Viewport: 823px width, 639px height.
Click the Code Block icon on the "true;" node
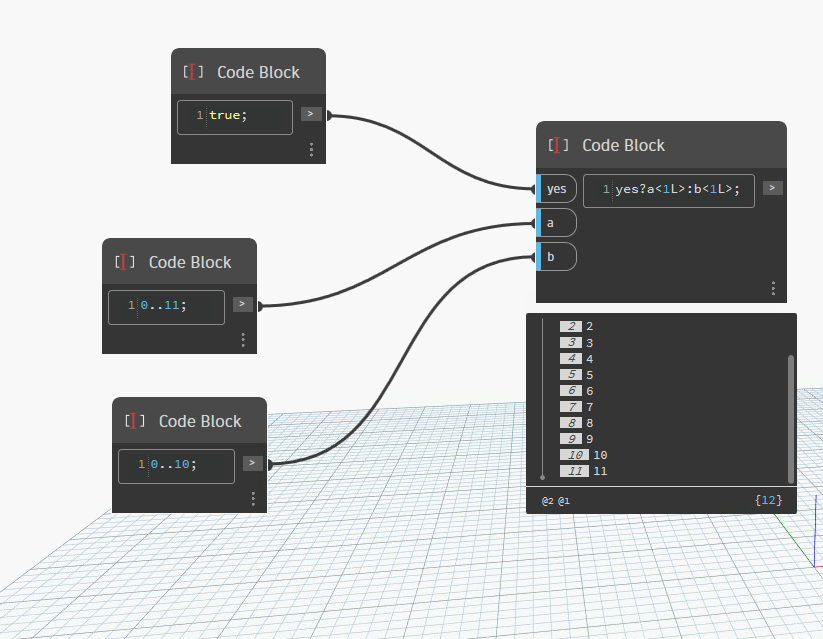click(x=192, y=71)
